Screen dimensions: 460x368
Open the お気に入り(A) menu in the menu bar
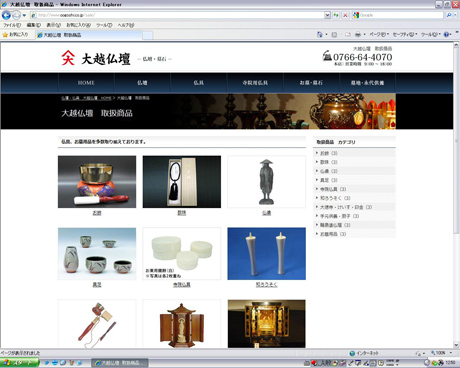point(78,25)
